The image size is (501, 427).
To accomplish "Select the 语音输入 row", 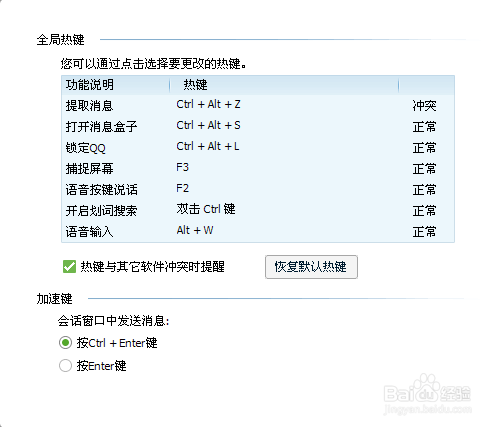I will [x=258, y=231].
